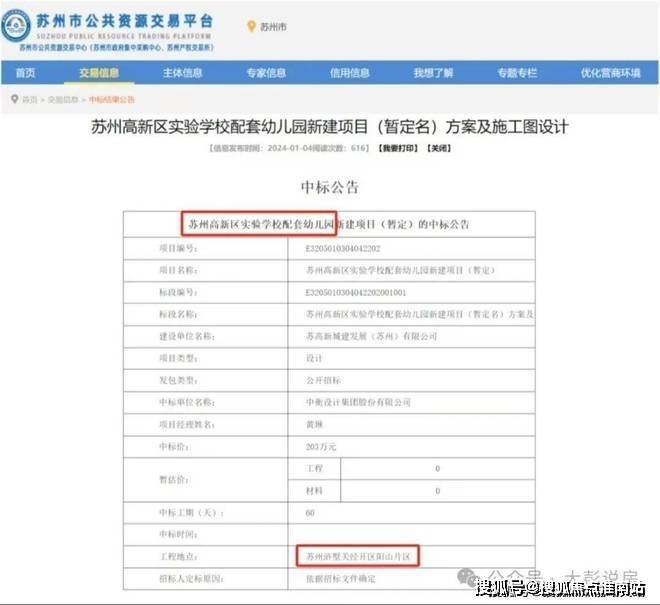The width and height of the screenshot is (660, 605).
Task: Click the 项目经理姓名 value cell
Action: click(412, 424)
